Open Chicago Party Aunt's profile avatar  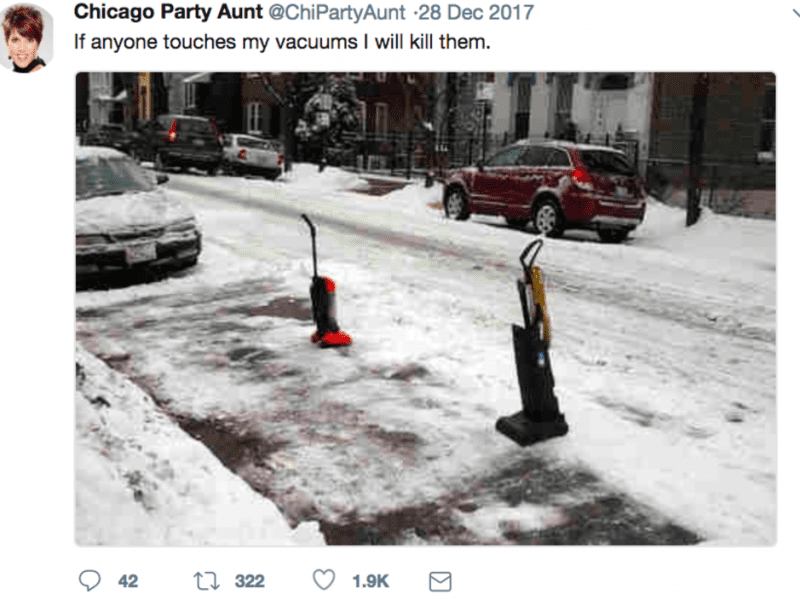(26, 38)
